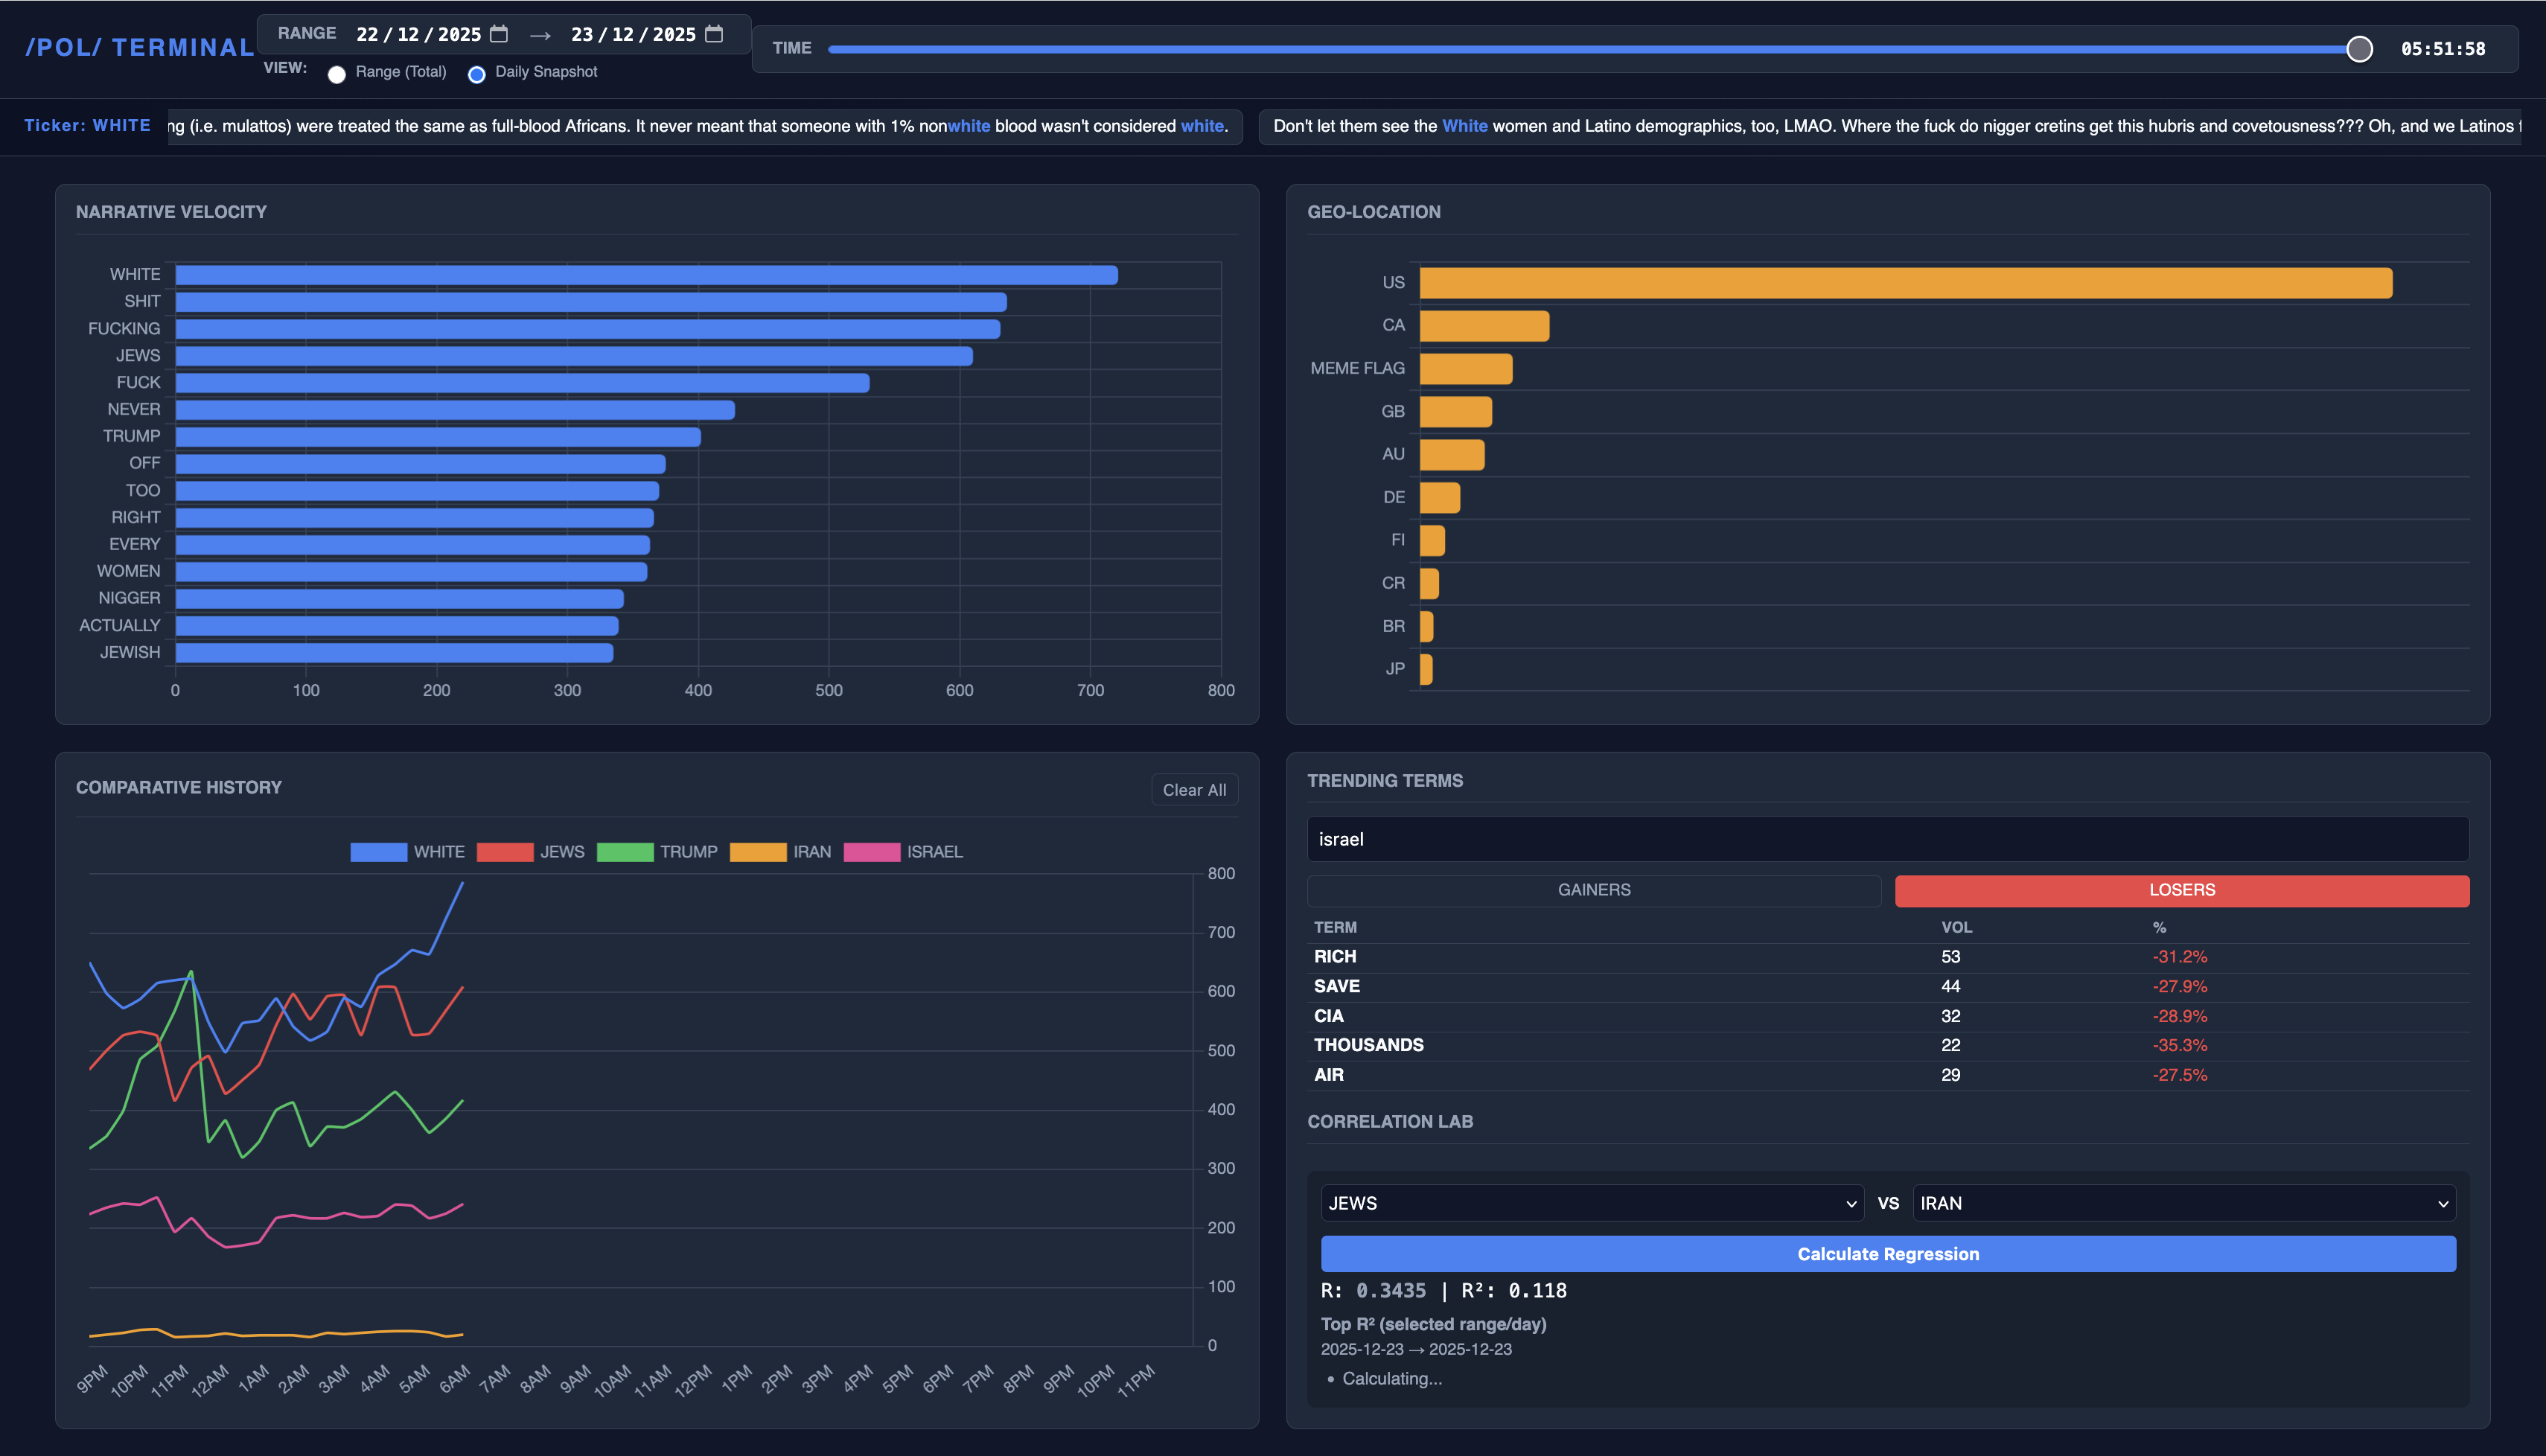Click the Calculate Regression button
Viewport: 2546px width, 1456px height.
click(x=1887, y=1254)
